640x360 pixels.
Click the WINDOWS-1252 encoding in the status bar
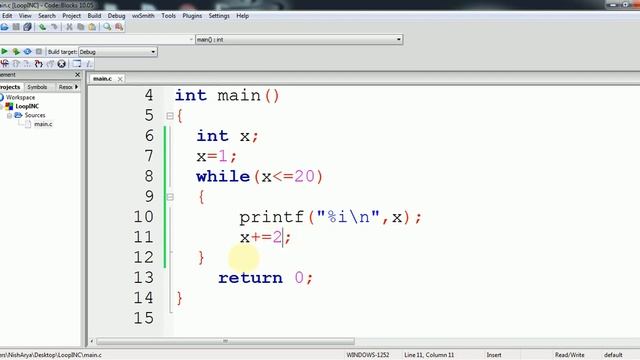point(368,355)
